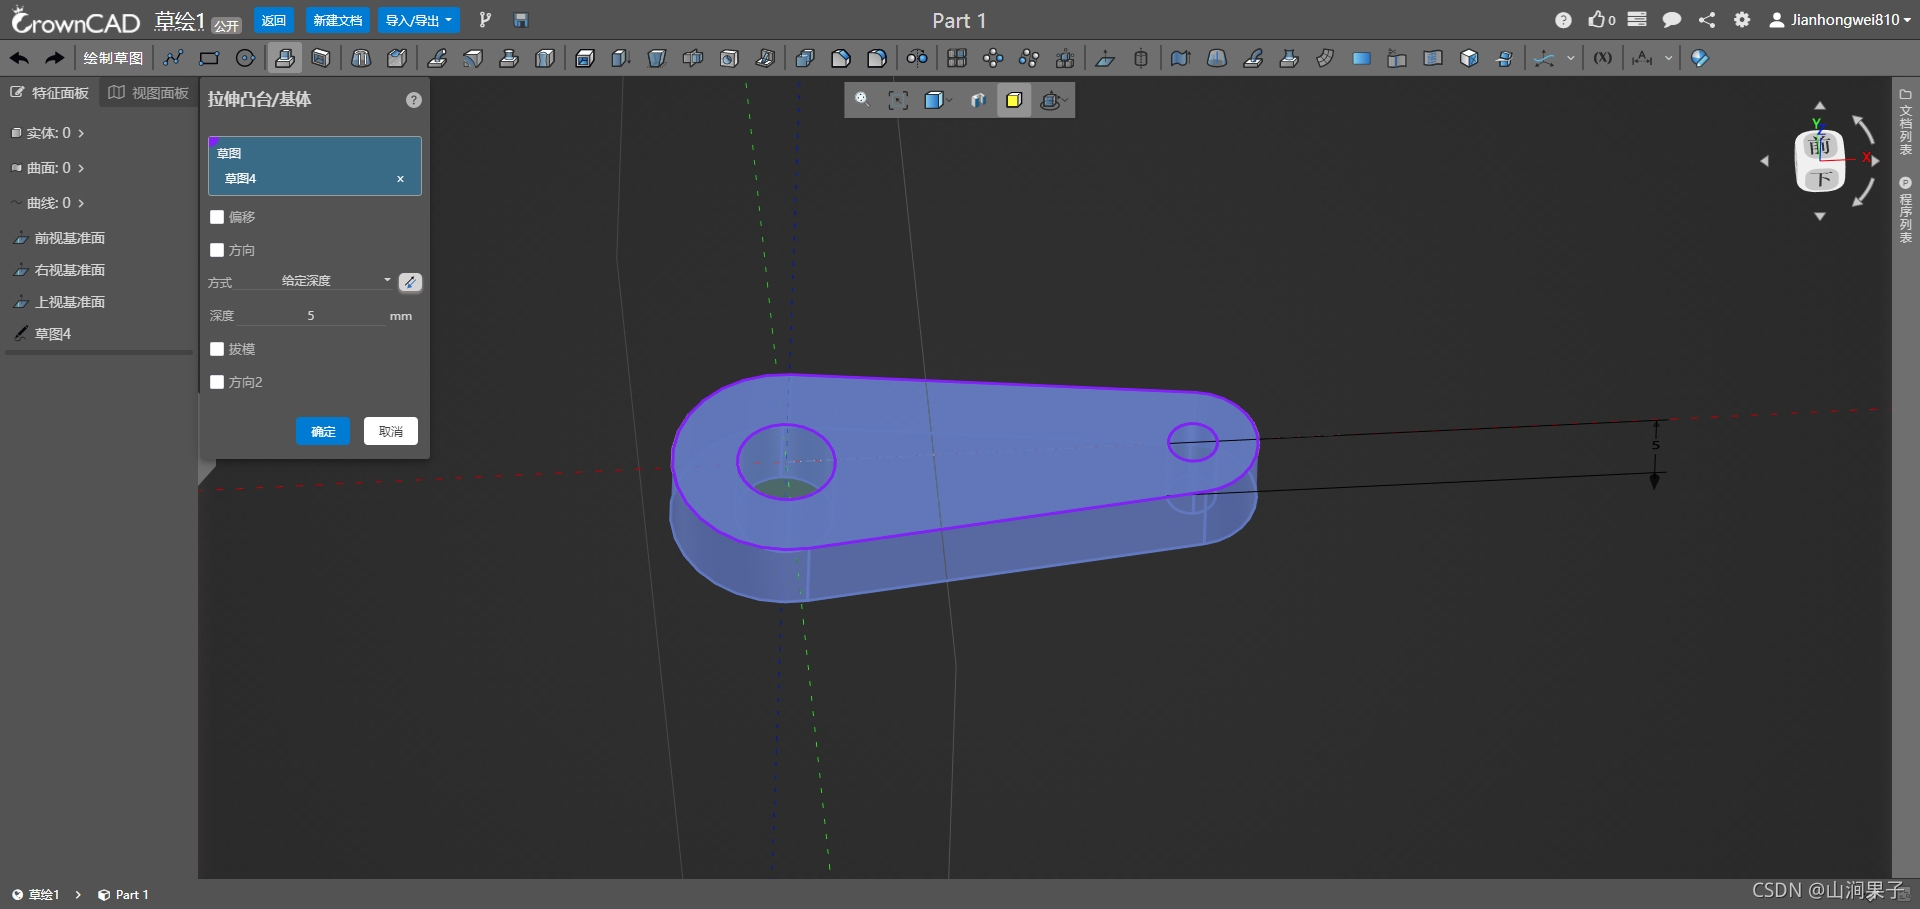This screenshot has height=909, width=1920.
Task: Open the comments chat icon
Action: [x=1671, y=20]
